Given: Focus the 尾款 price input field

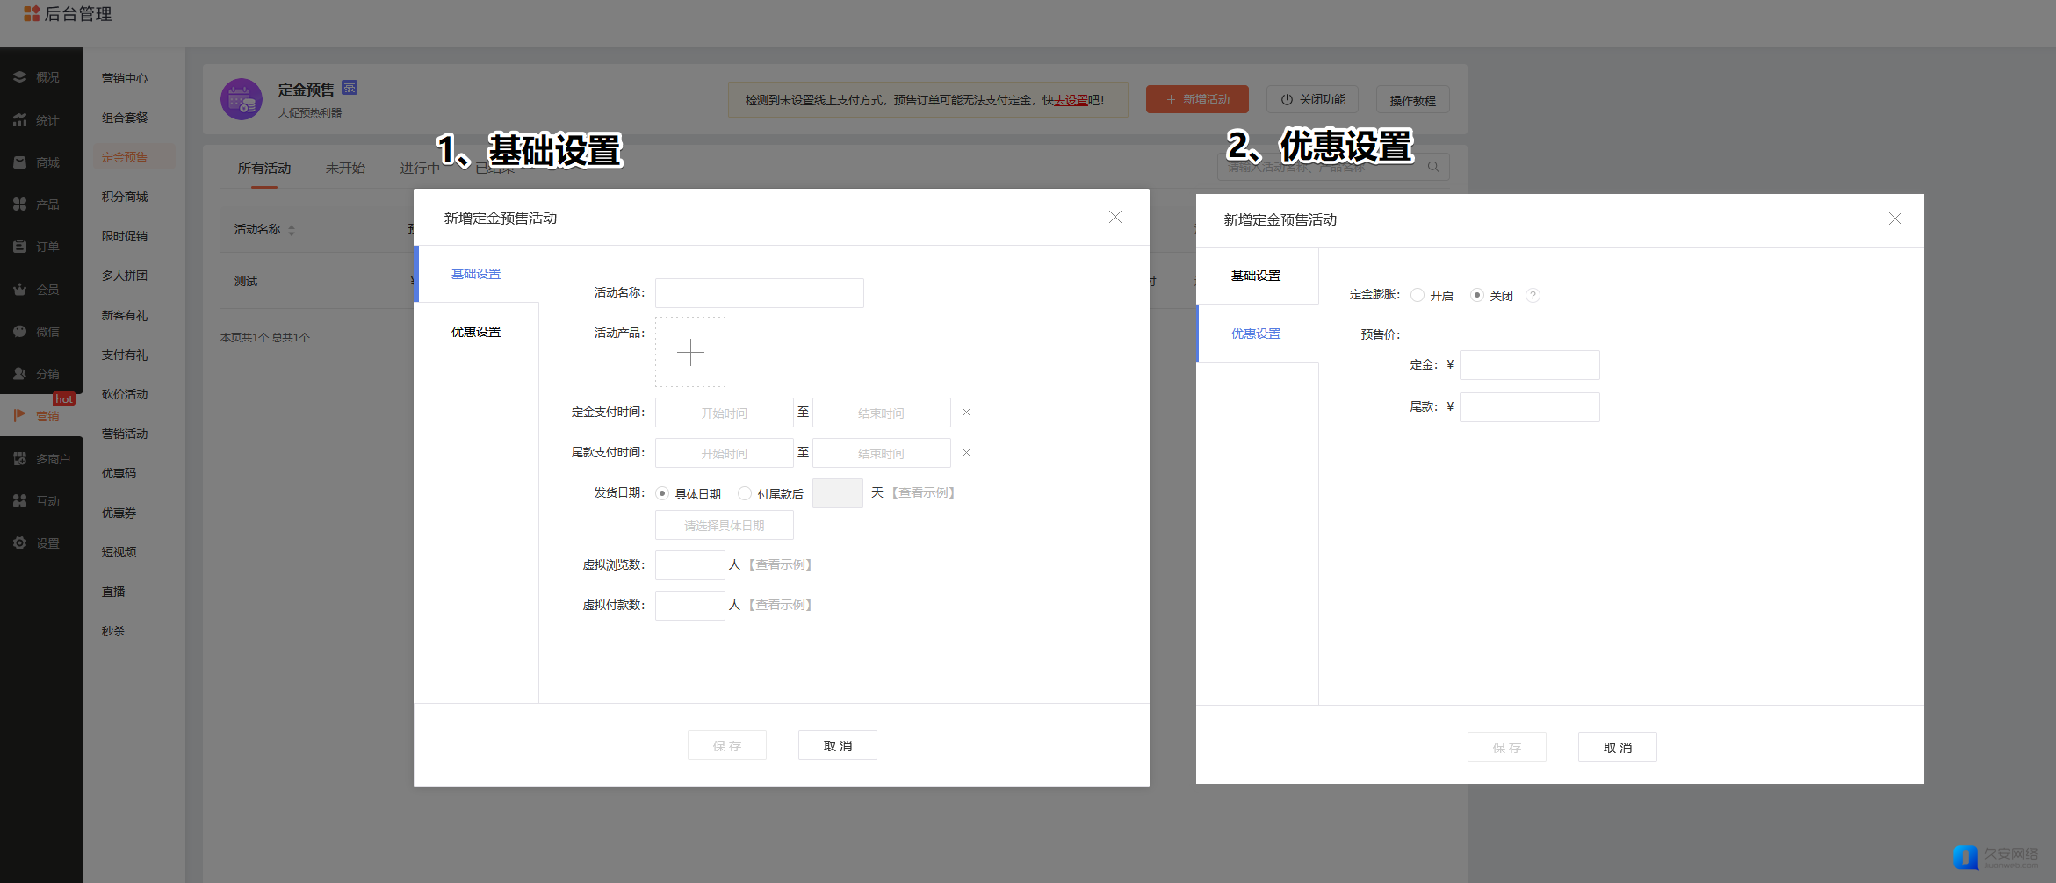Looking at the screenshot, I should (1530, 407).
